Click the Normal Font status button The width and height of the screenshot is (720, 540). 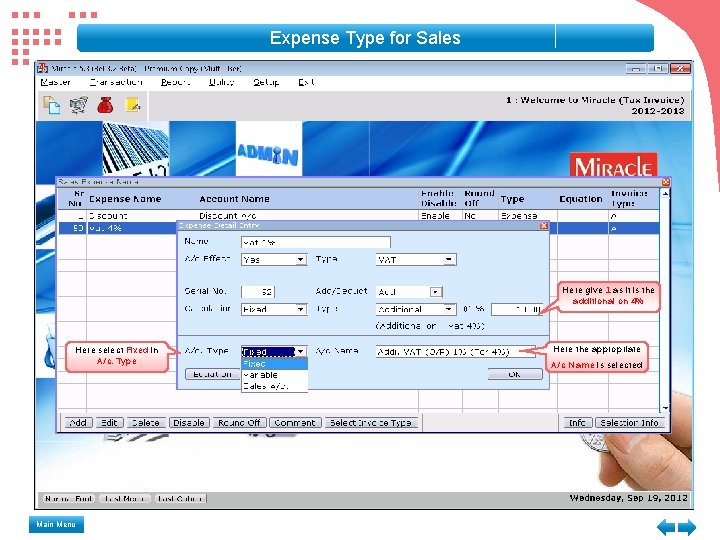69,499
